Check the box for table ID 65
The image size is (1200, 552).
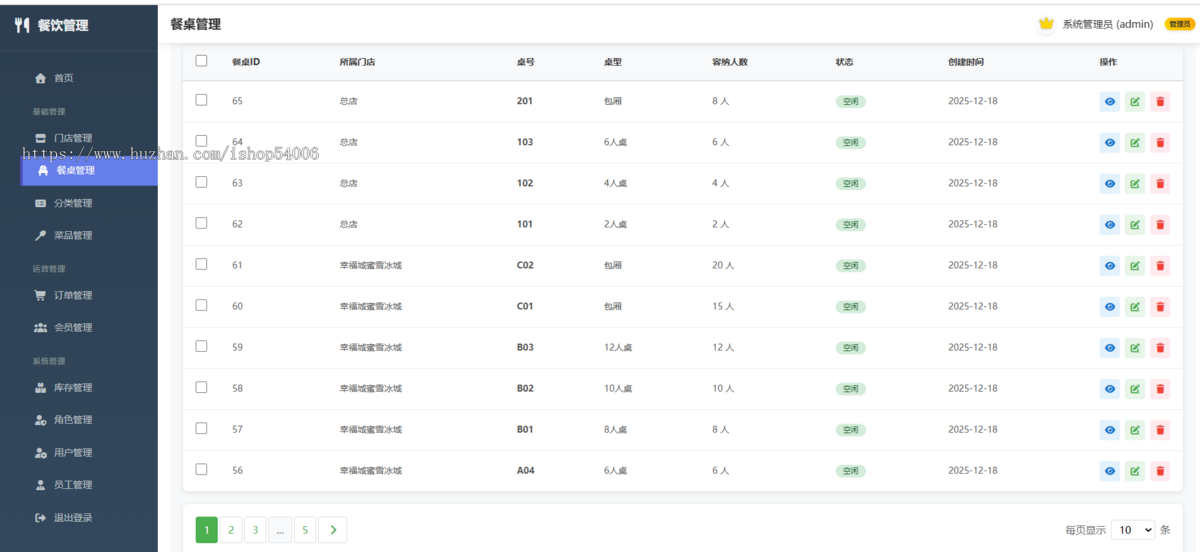click(201, 100)
